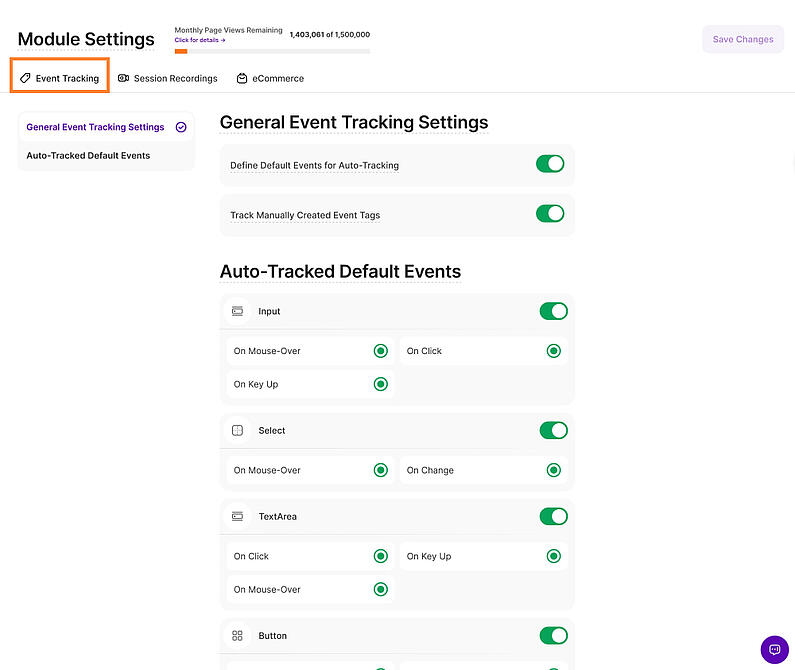Click the Button row label
The height and width of the screenshot is (670, 795).
(272, 636)
